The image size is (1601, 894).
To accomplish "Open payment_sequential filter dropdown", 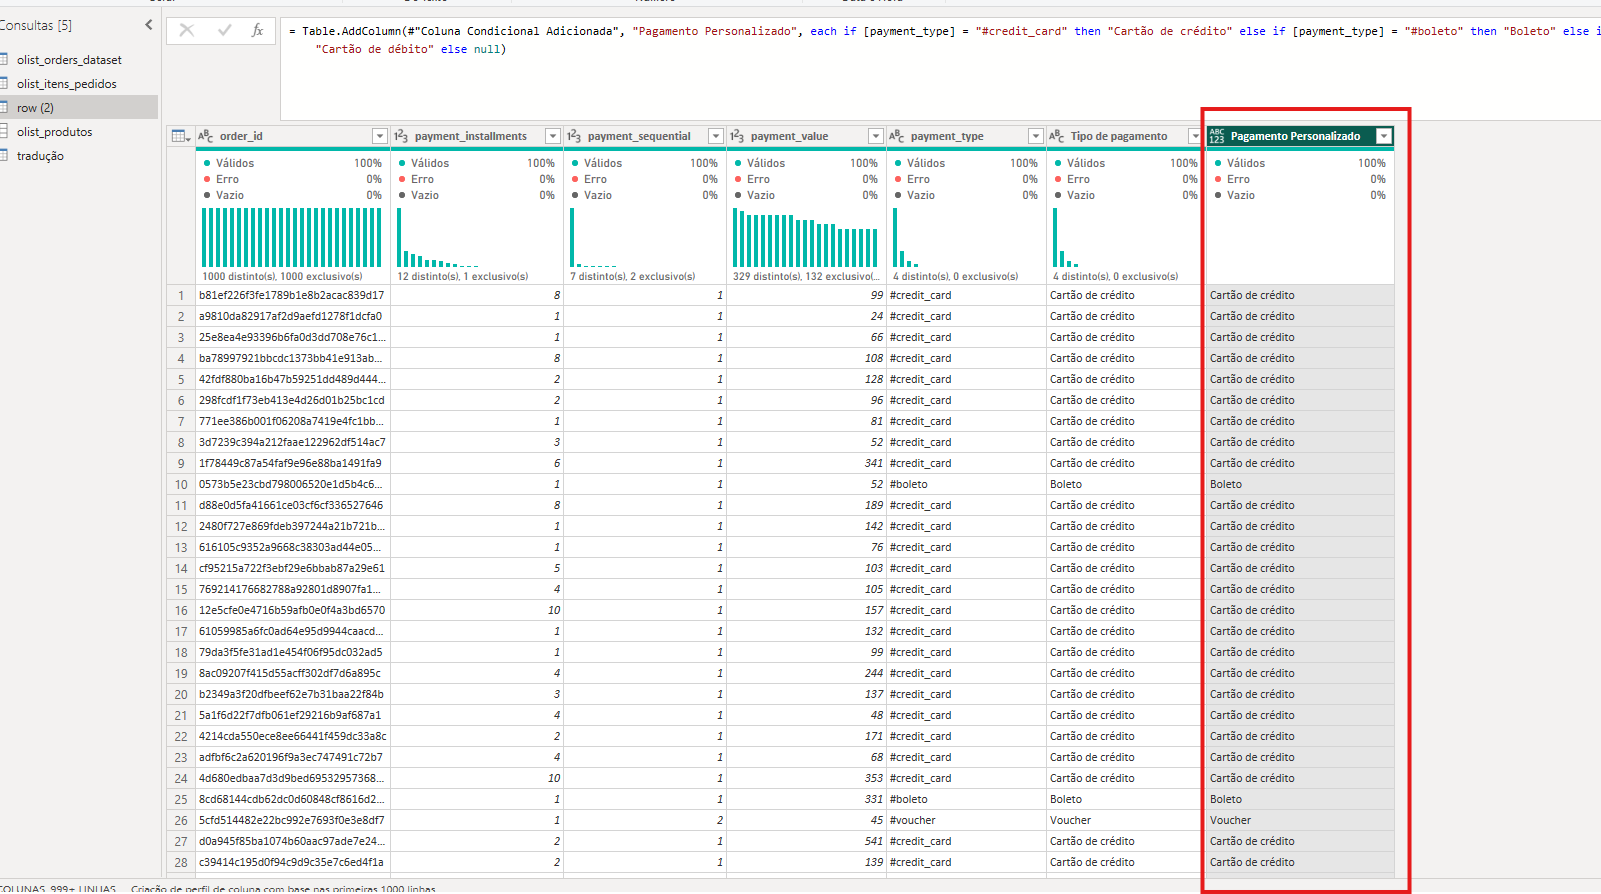I will coord(716,136).
